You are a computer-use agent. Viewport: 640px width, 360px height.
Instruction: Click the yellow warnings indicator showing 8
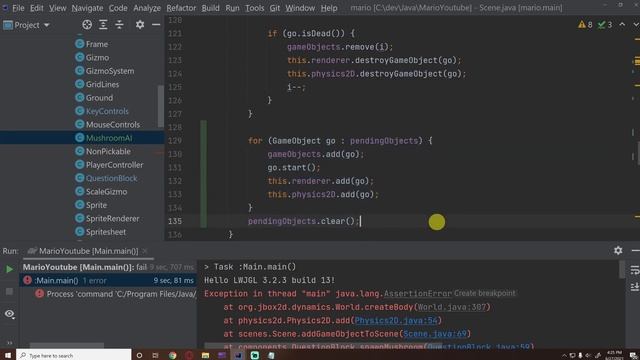pos(585,25)
